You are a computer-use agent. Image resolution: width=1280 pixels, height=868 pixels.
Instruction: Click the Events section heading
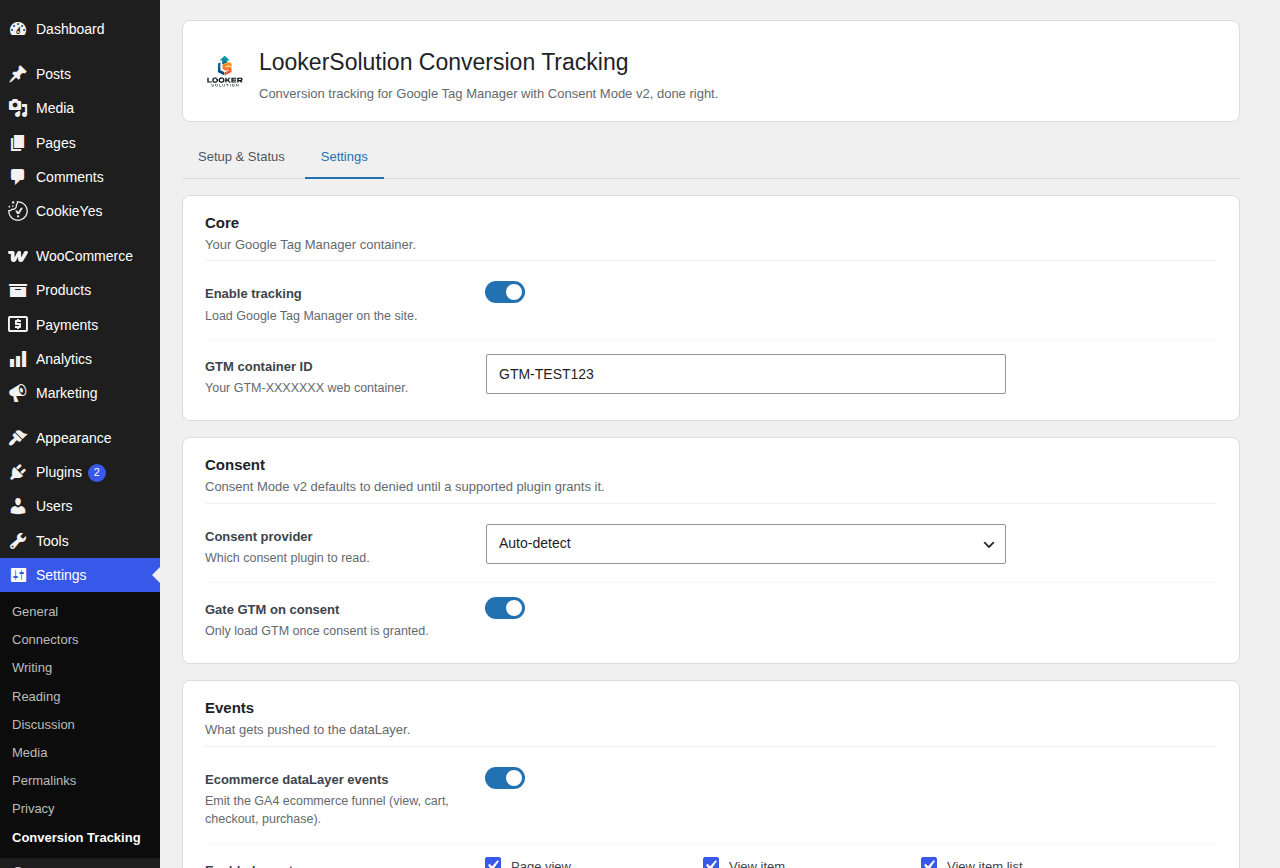pos(230,707)
